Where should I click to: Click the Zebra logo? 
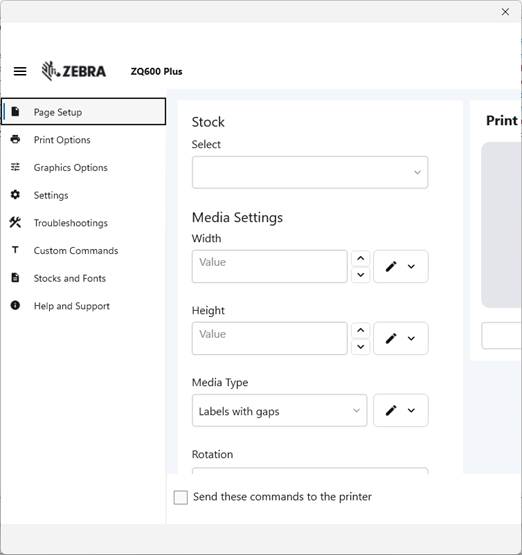74,71
